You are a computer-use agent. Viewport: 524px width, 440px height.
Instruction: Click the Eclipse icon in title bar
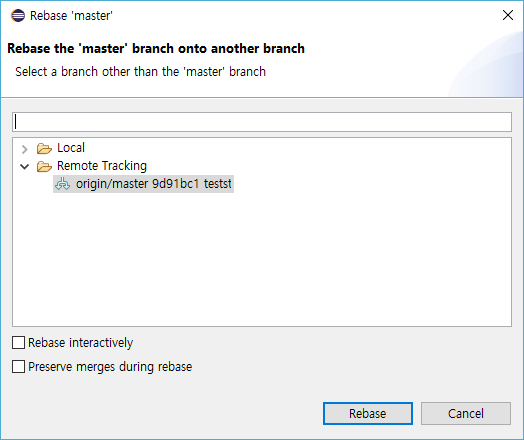(18, 16)
